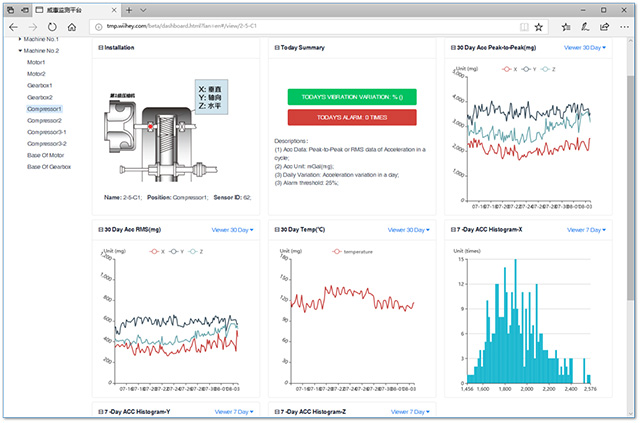Screen dimensions: 640x423
Task: Open browser settings and more ellipsis
Action: point(624,27)
